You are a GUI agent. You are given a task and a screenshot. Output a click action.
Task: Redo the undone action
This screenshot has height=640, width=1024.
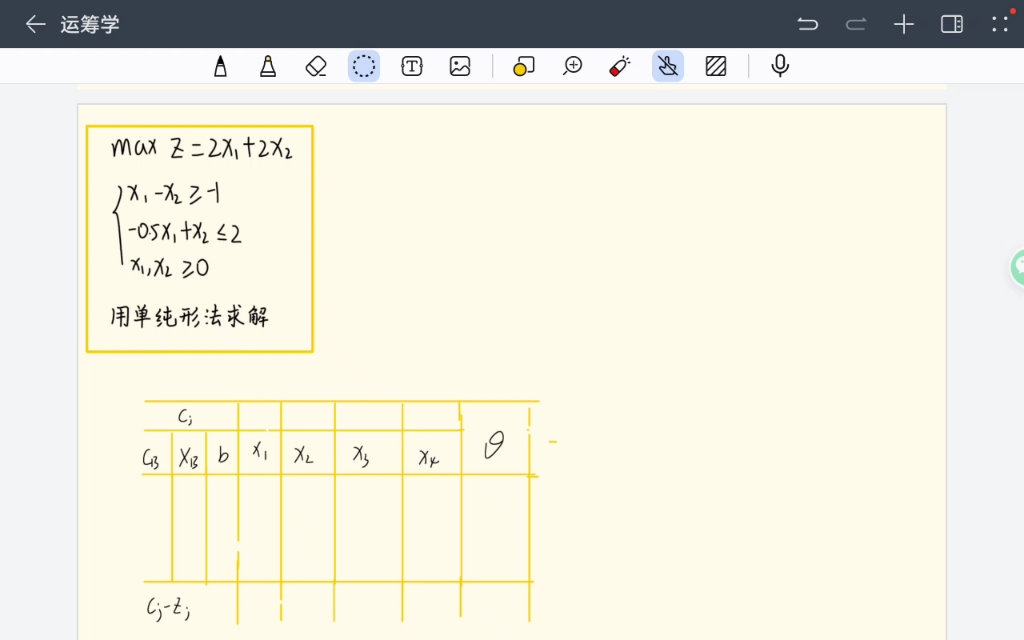(x=855, y=23)
